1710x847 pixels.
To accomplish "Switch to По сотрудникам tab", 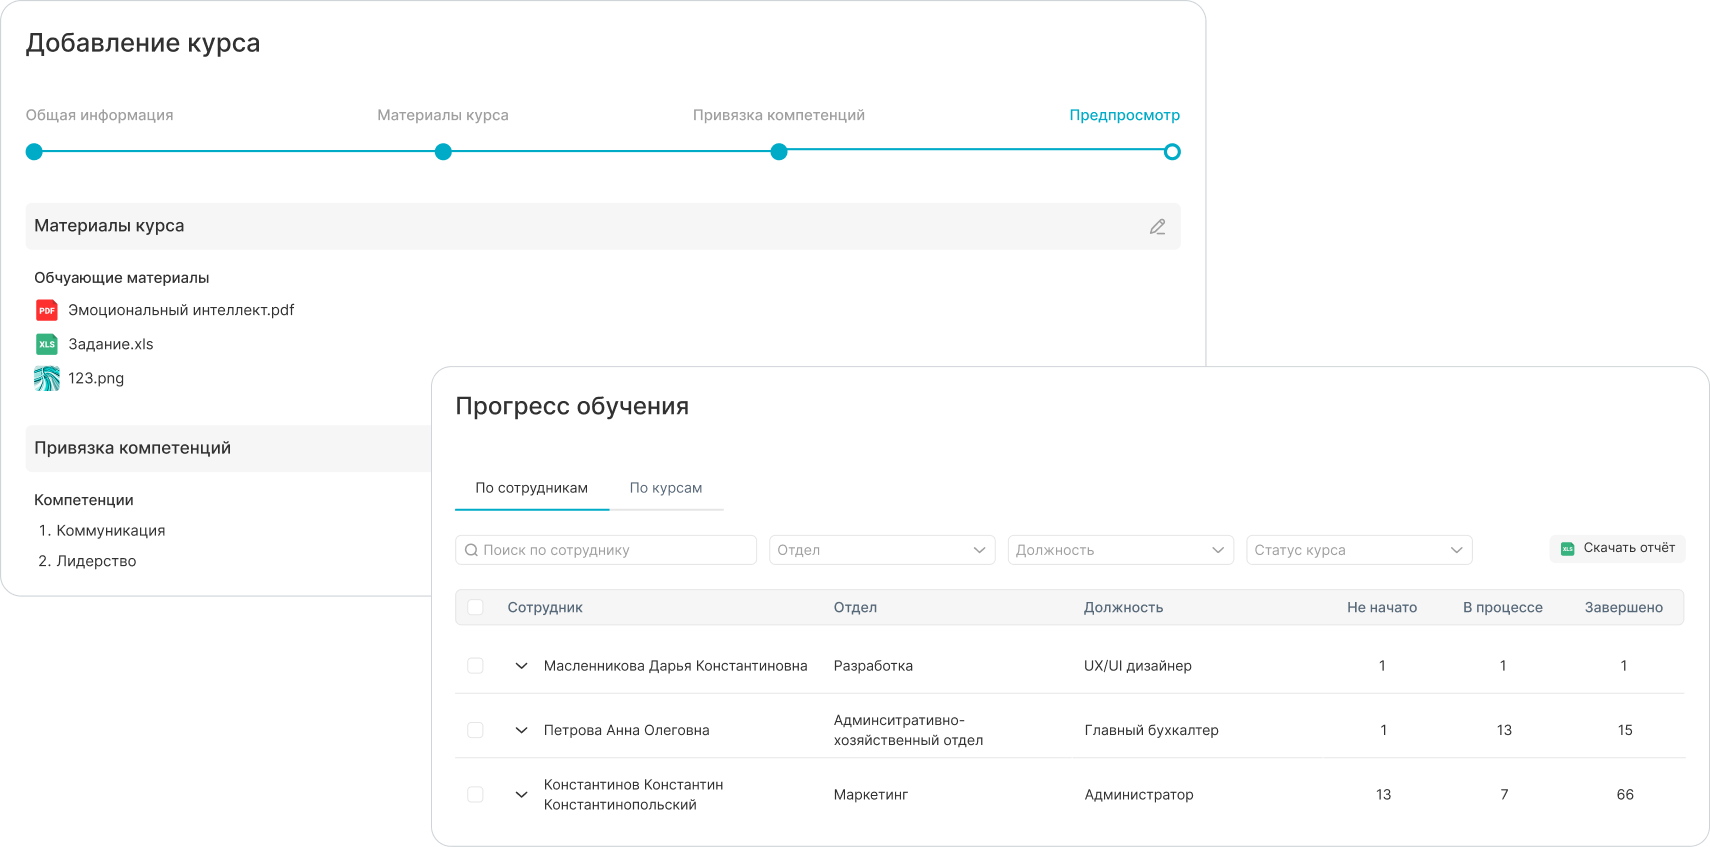I will click(x=532, y=488).
